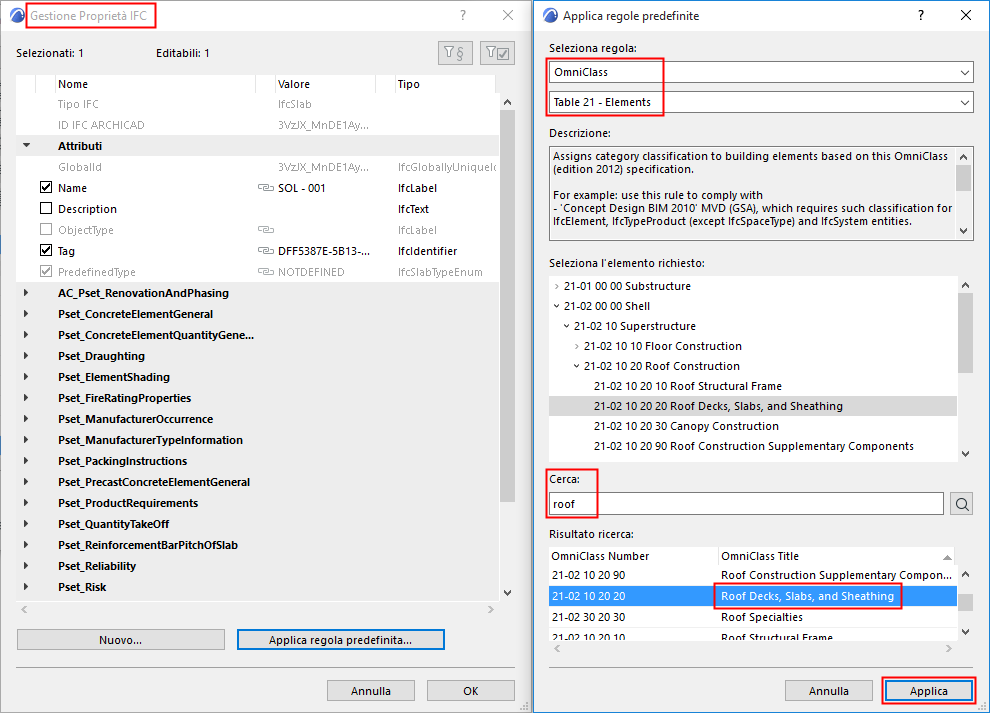990x713 pixels.
Task: Click OK in Gestione Proprietà IFC
Action: [x=471, y=691]
